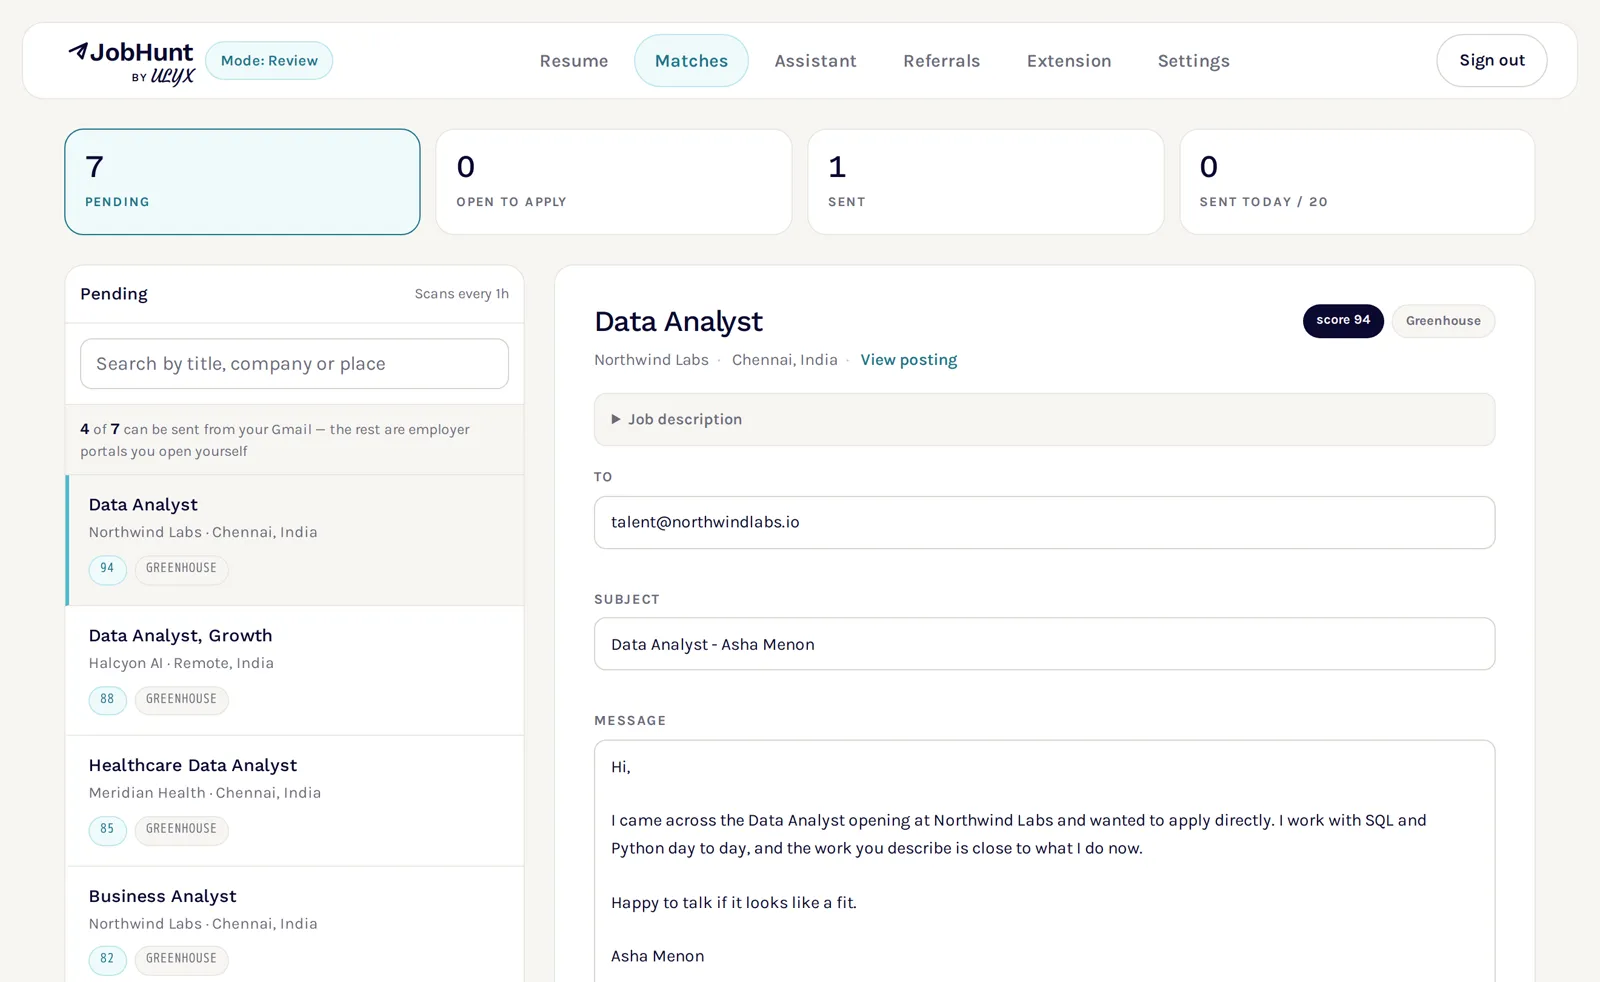
Task: Click the 4 of 7 Gmail notice
Action: pyautogui.click(x=294, y=440)
